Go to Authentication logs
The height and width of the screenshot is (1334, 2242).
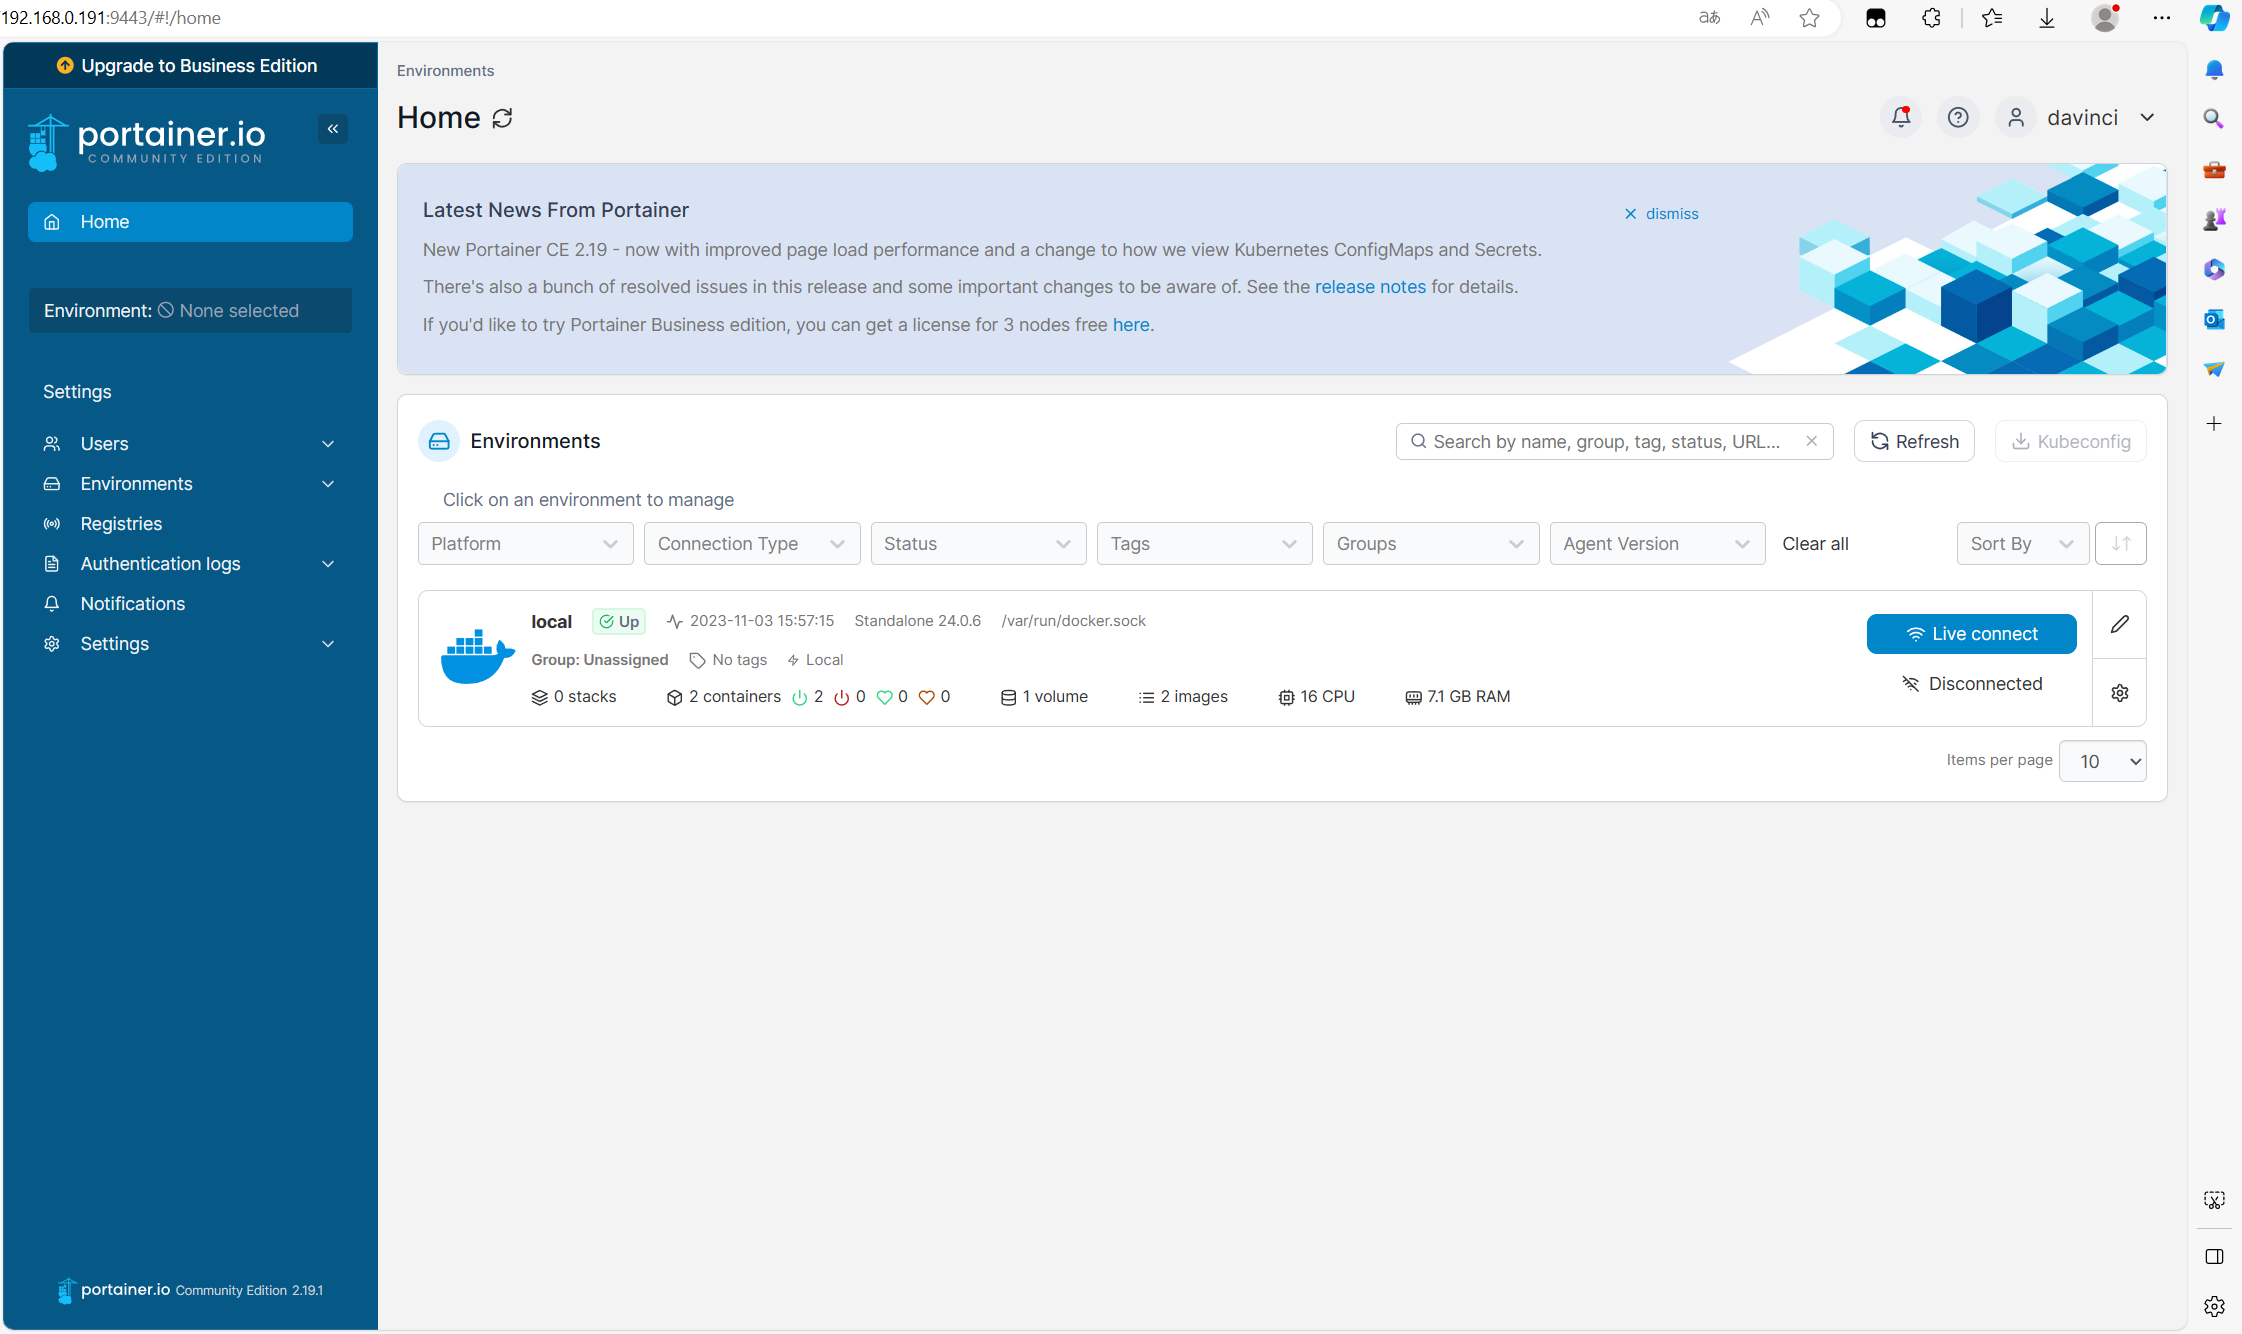(160, 563)
